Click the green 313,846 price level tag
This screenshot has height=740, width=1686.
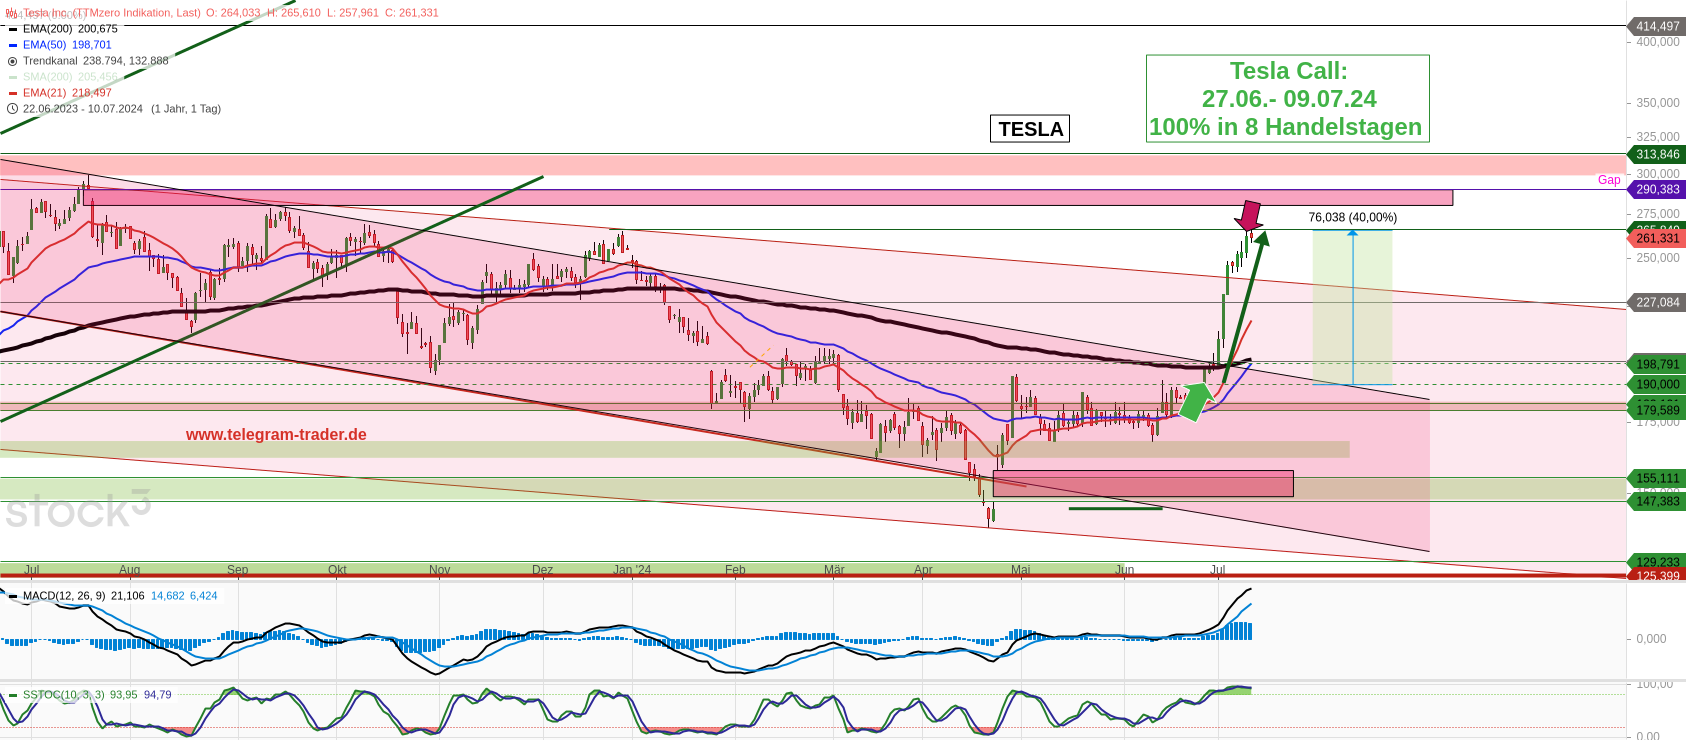pyautogui.click(x=1657, y=155)
